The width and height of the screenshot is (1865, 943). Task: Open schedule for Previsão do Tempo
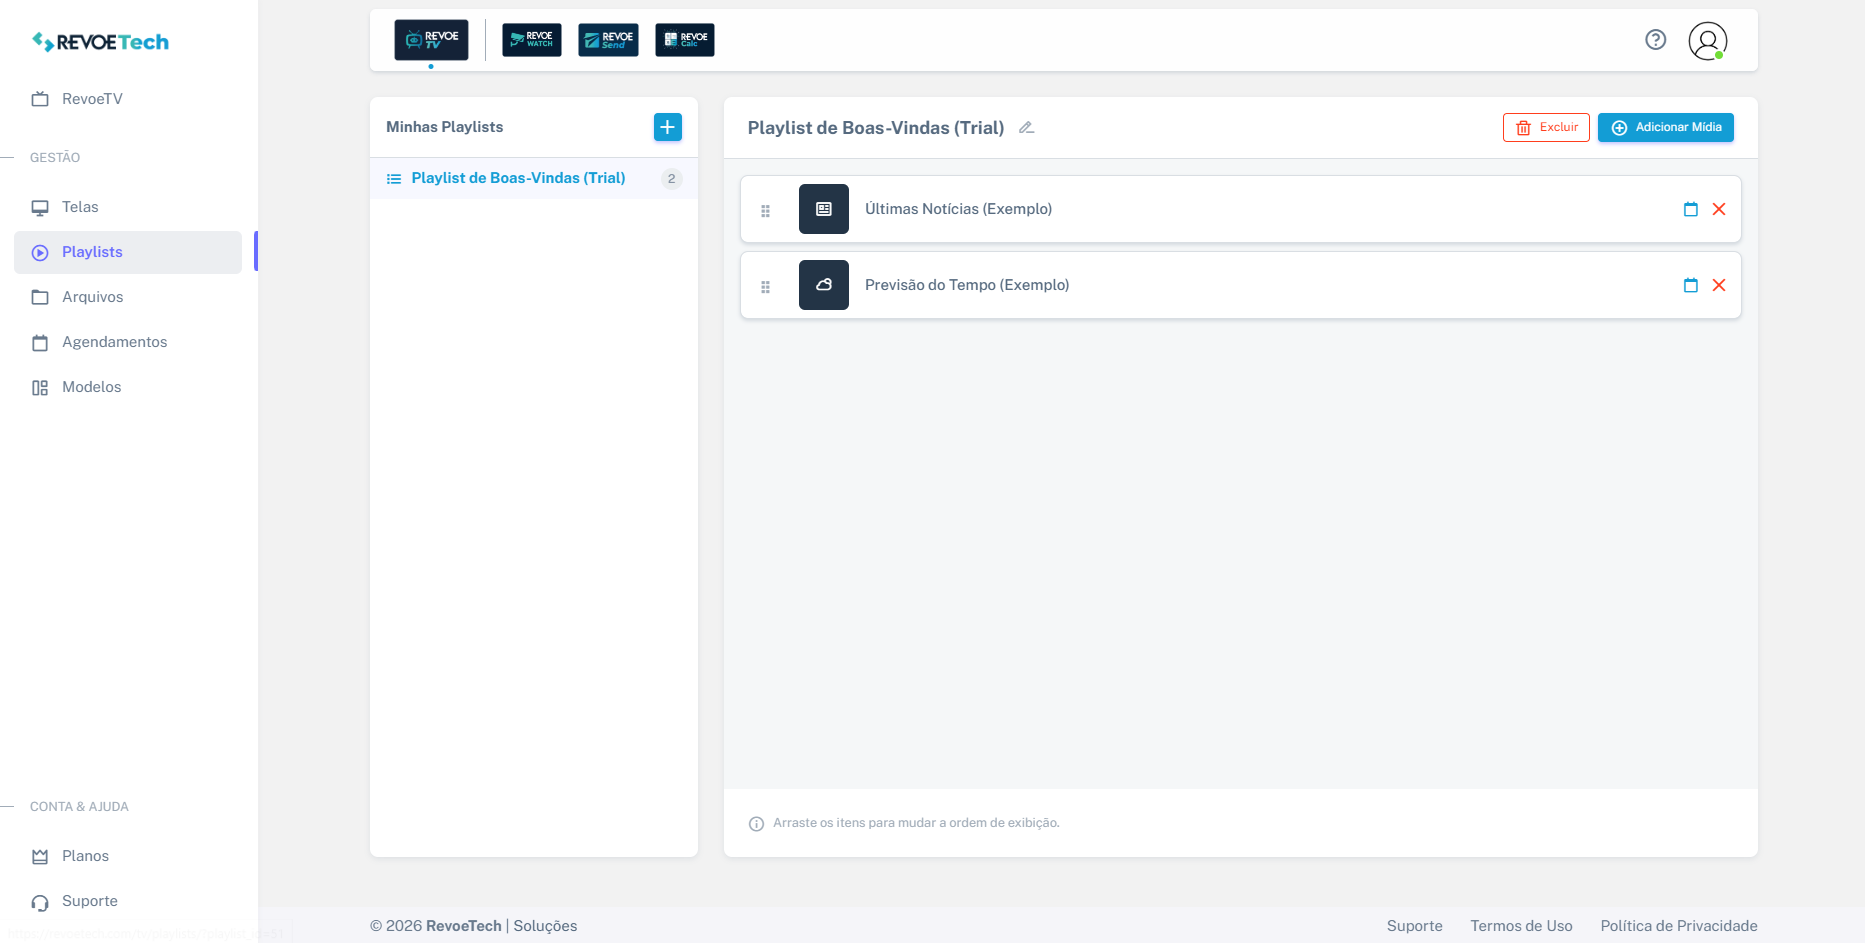[x=1690, y=285]
